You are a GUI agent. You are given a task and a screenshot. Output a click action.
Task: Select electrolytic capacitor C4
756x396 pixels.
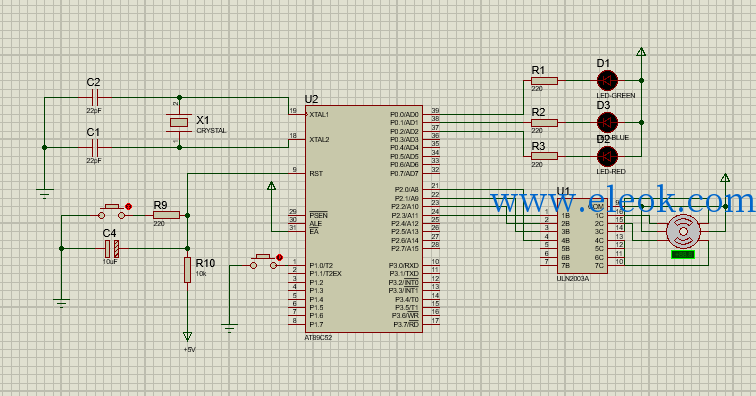tap(112, 249)
